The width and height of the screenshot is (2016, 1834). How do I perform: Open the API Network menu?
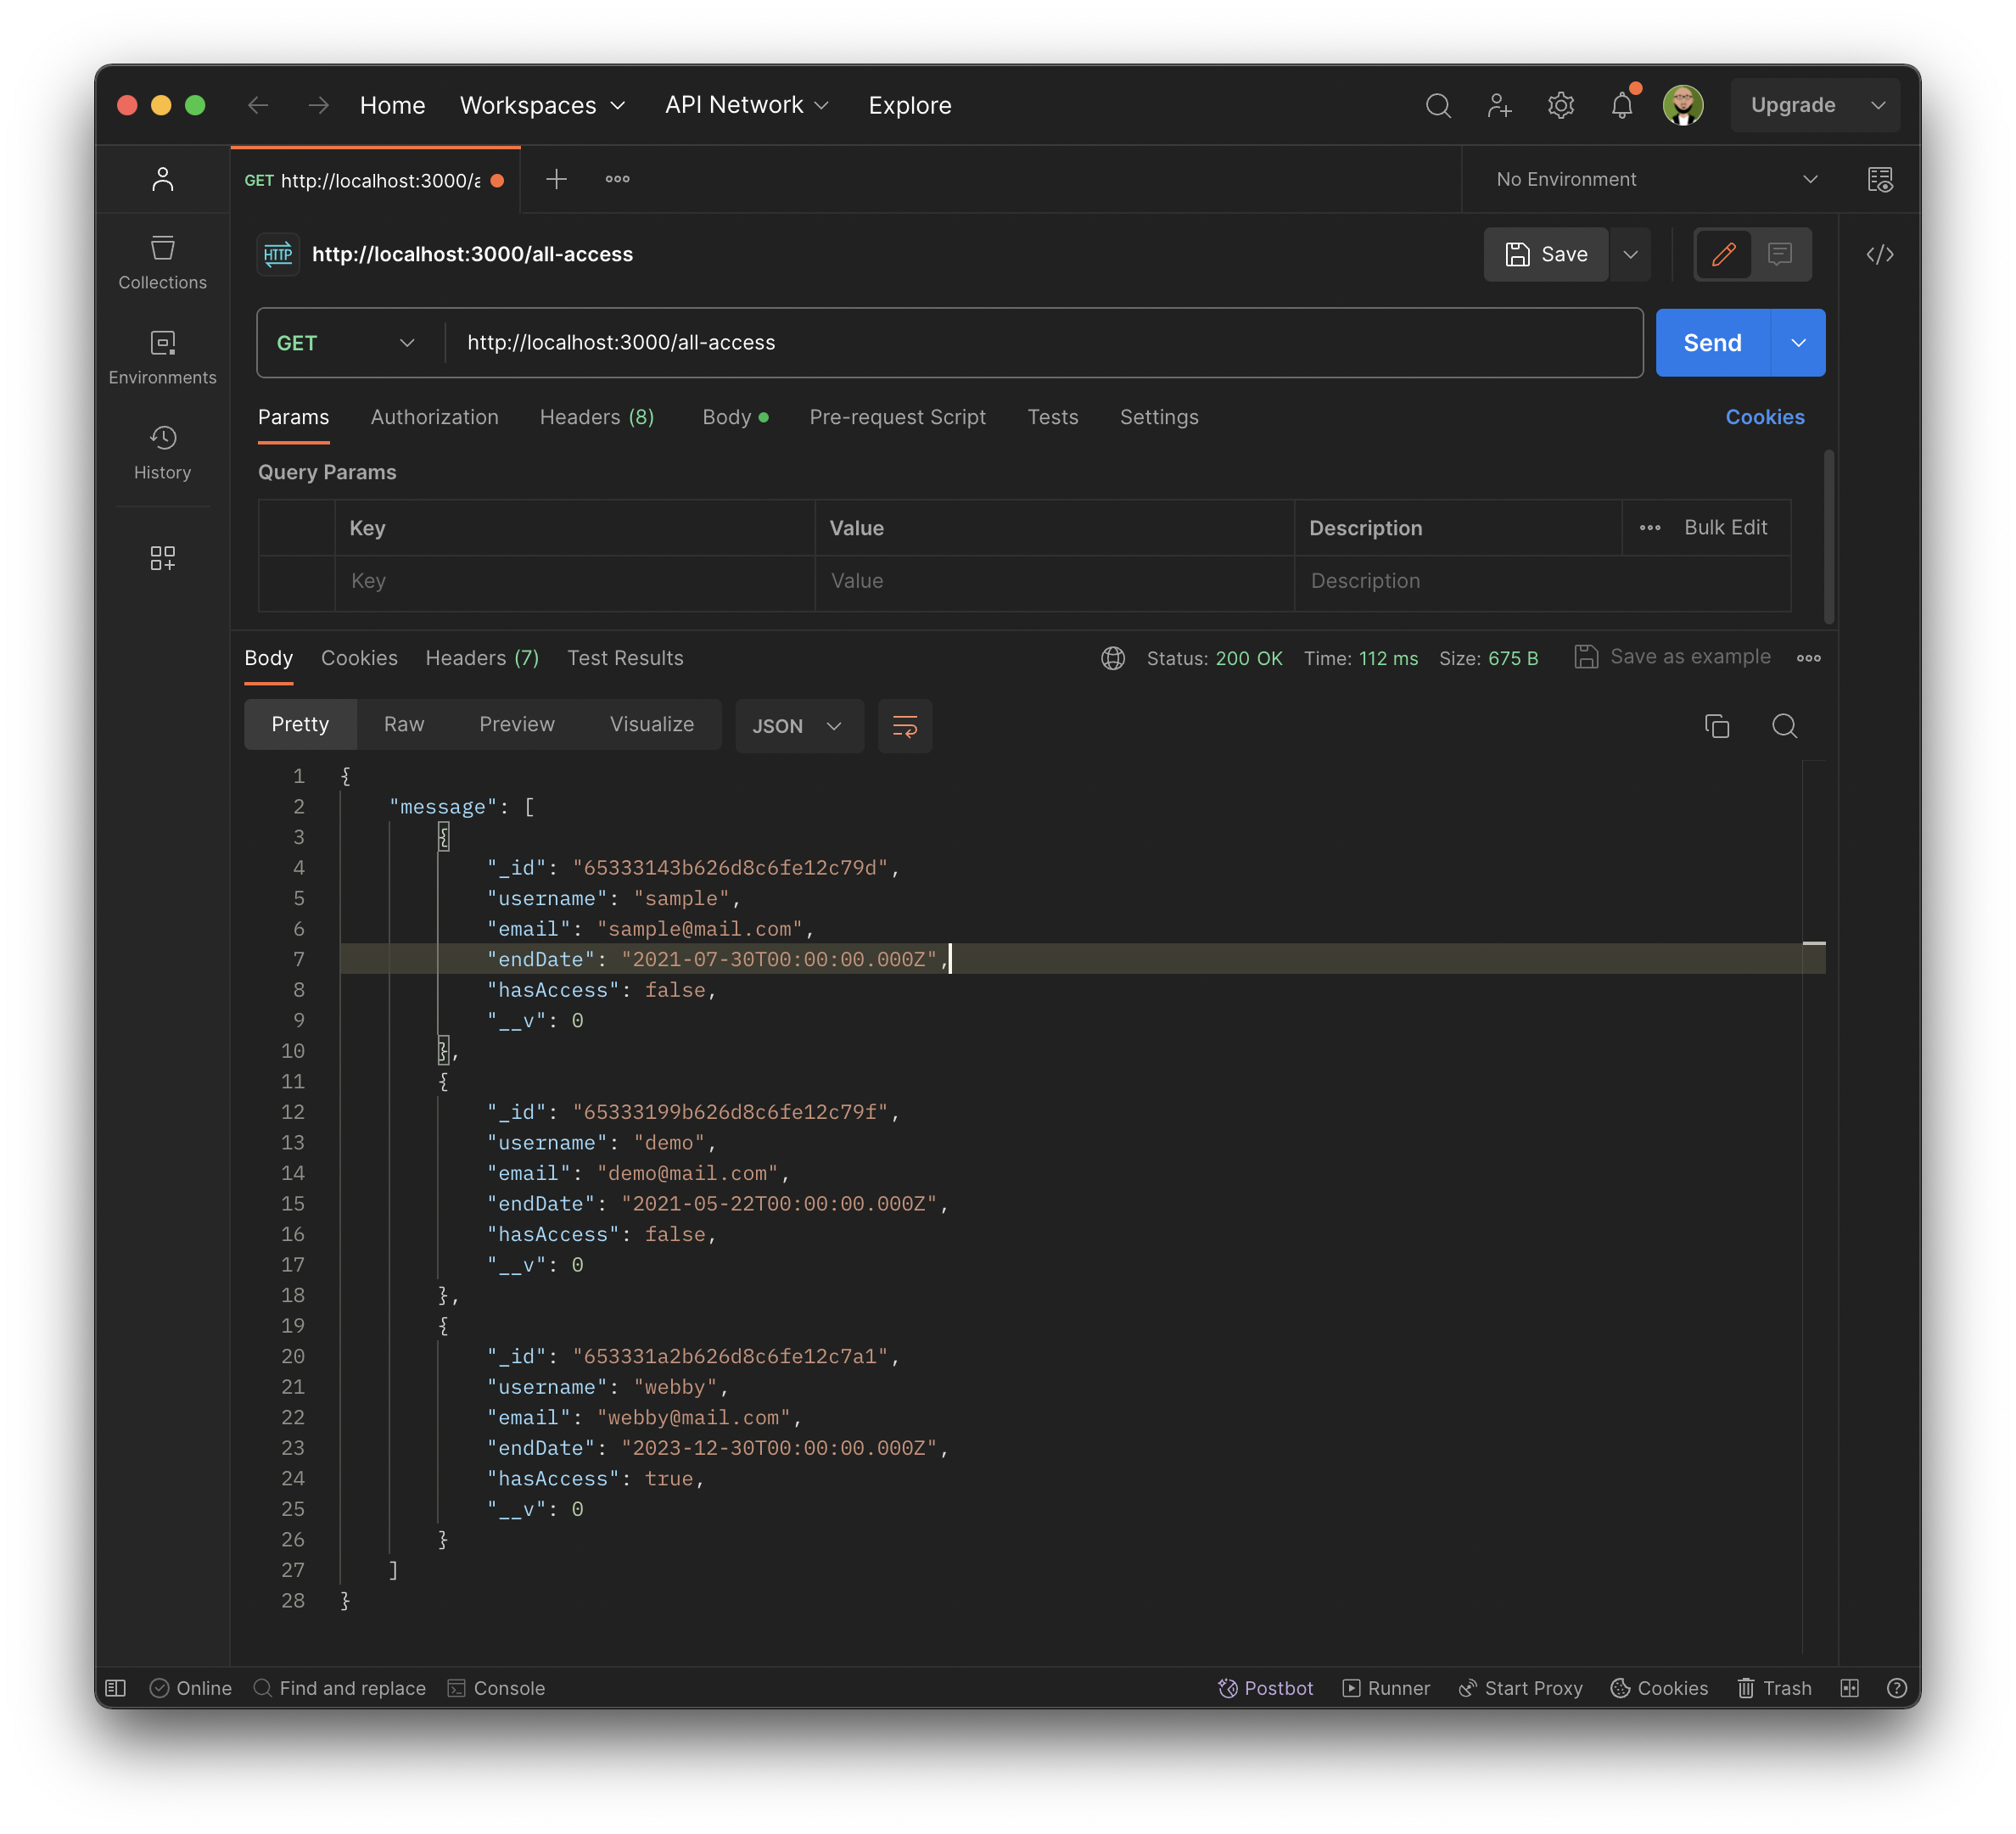coord(746,104)
